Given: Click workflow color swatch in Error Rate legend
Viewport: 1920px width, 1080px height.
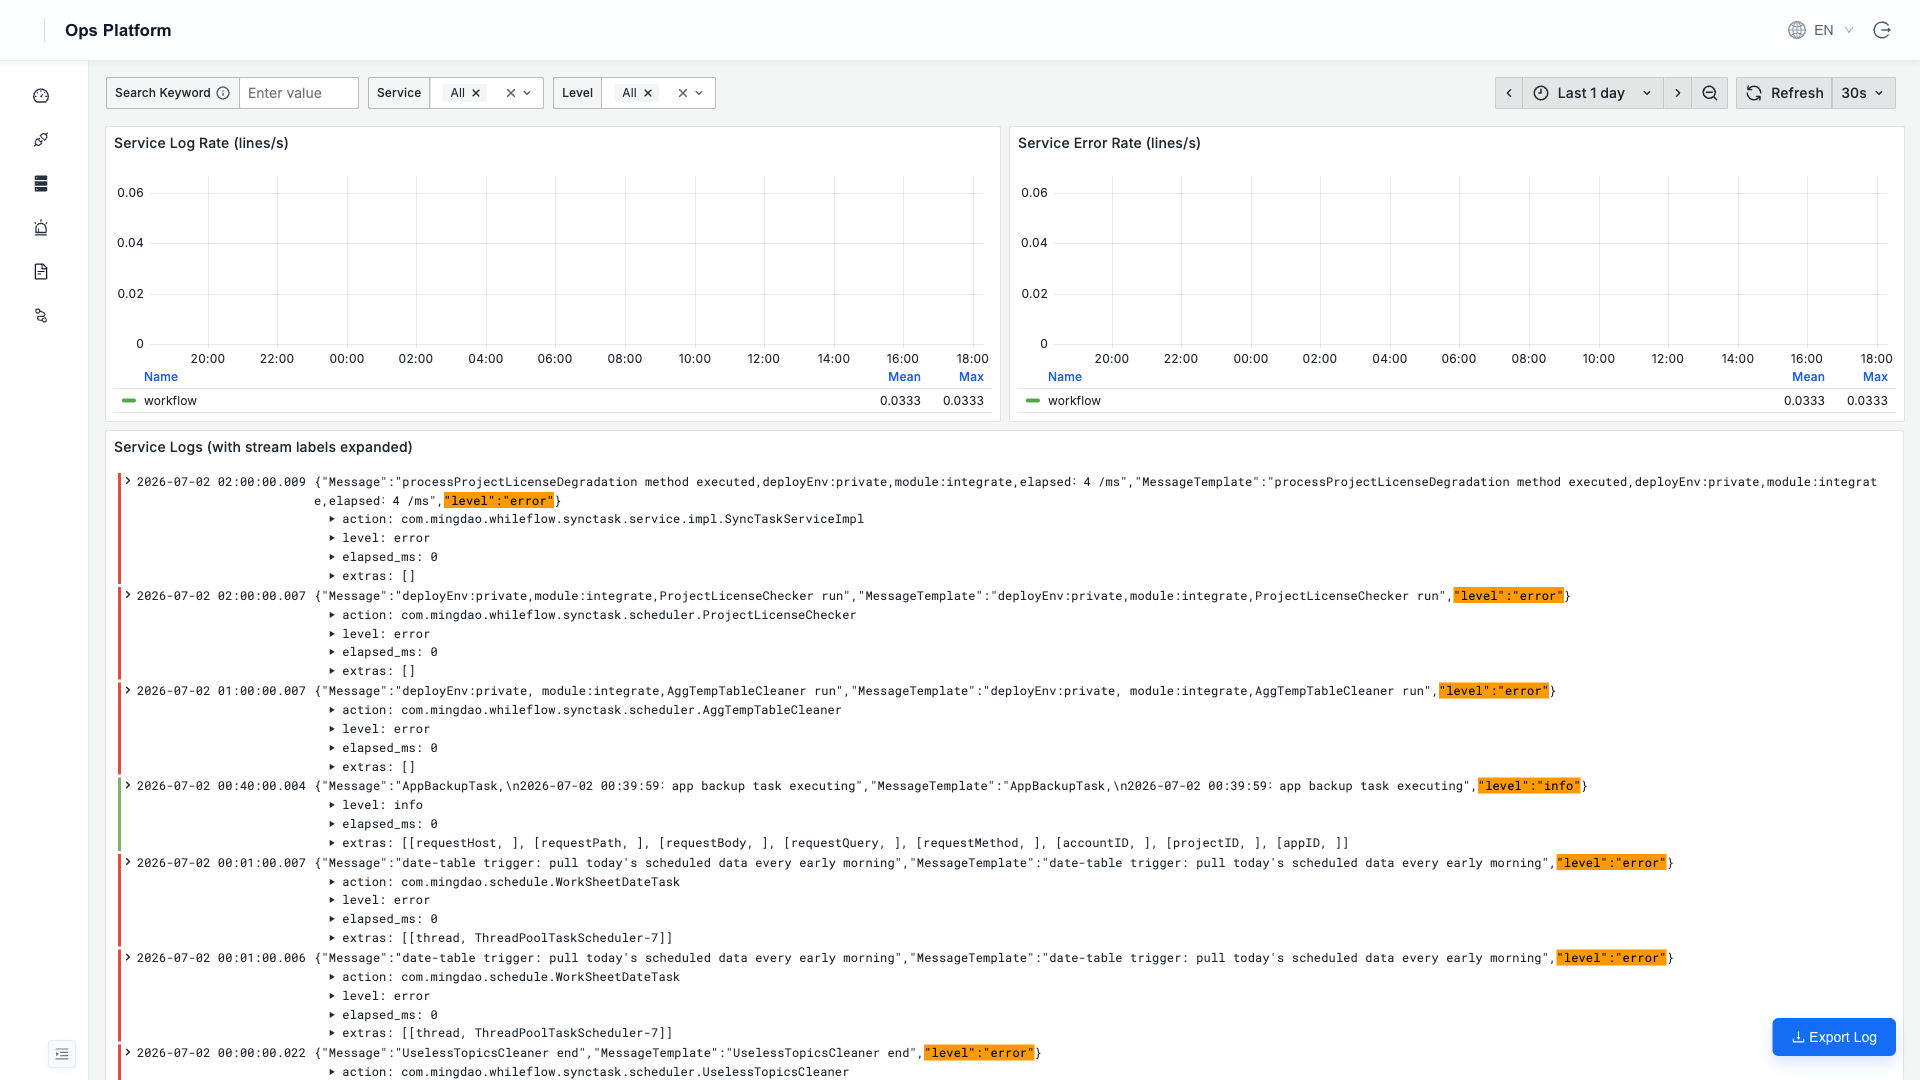Looking at the screenshot, I should tap(1033, 401).
